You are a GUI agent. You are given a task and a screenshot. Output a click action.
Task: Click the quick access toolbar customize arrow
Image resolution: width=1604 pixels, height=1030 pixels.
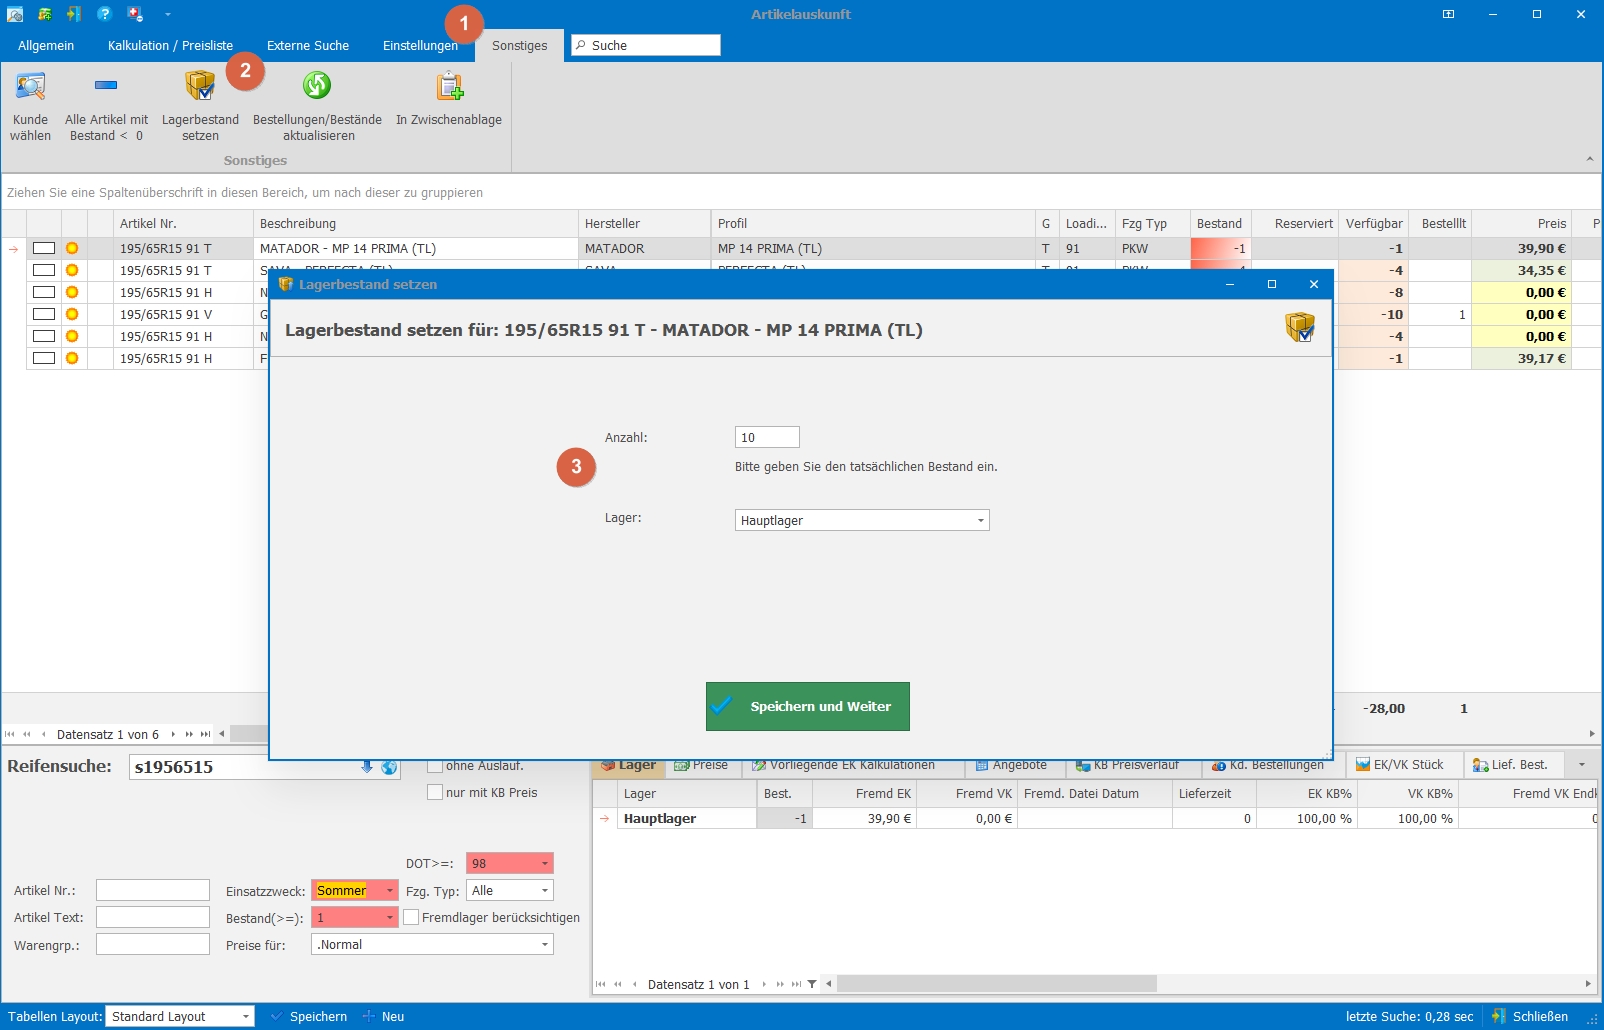(x=167, y=14)
